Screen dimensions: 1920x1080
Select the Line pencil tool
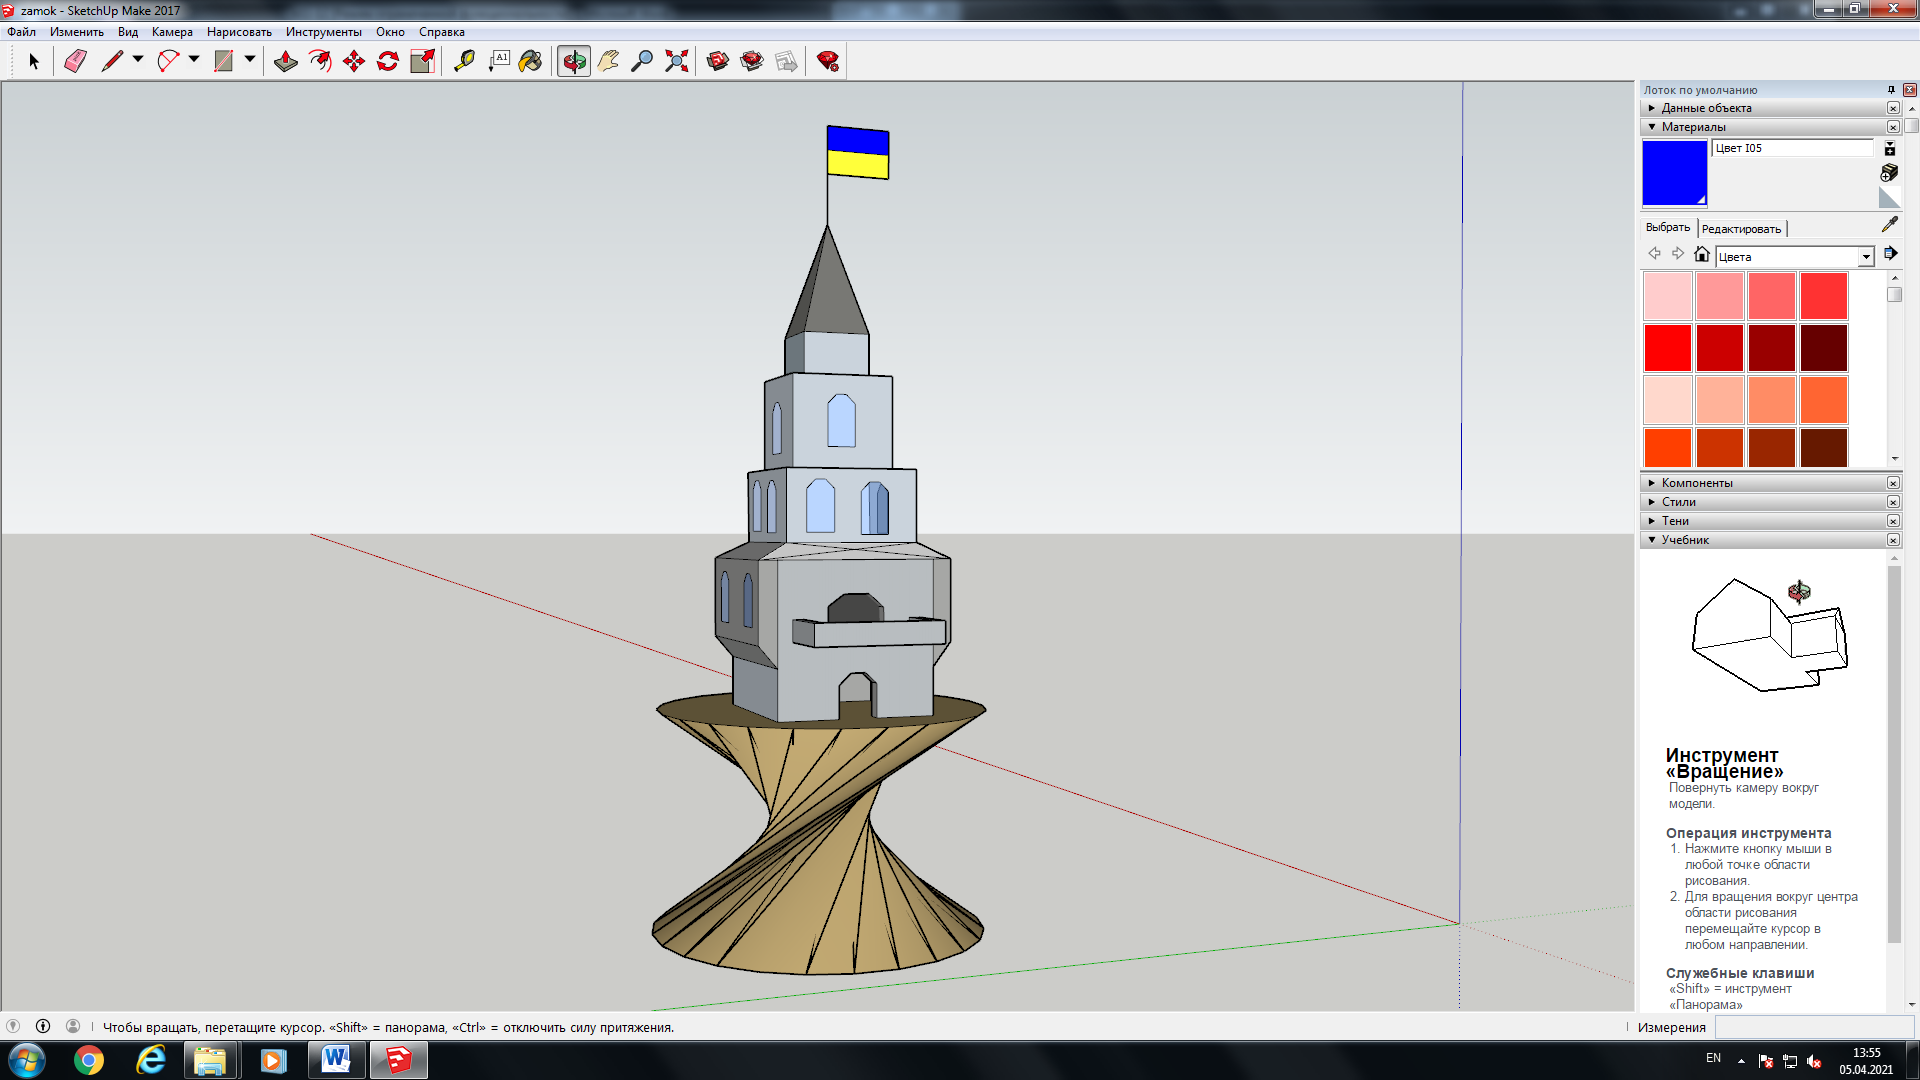point(112,62)
